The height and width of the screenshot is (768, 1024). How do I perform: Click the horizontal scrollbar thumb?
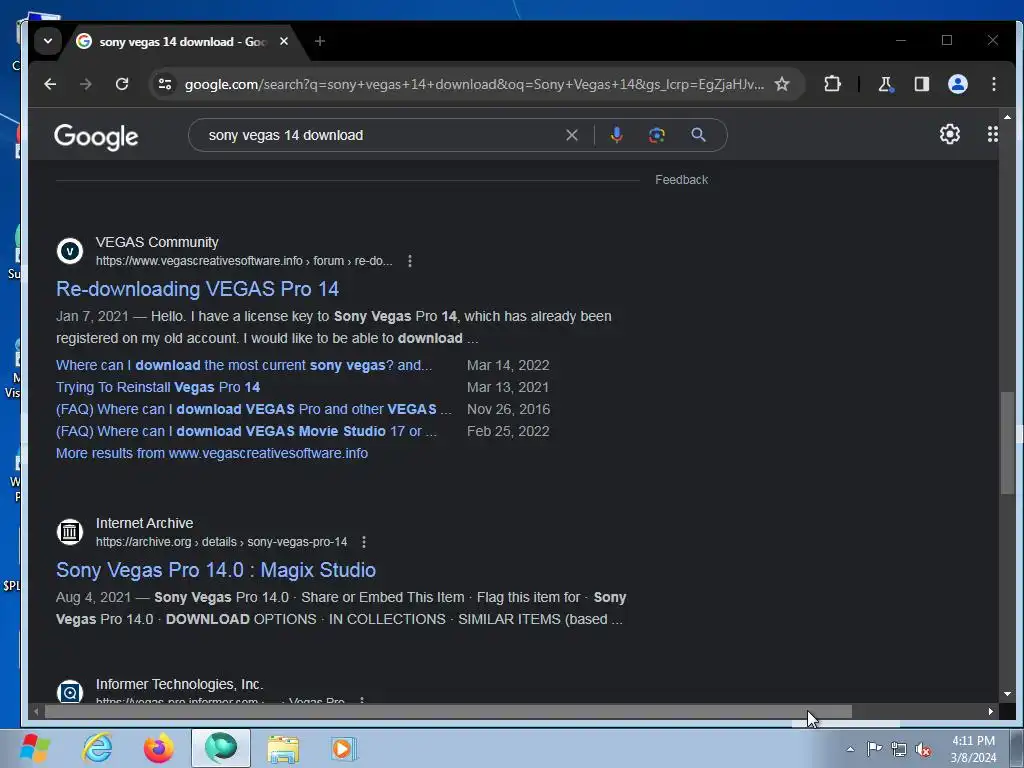pos(448,712)
